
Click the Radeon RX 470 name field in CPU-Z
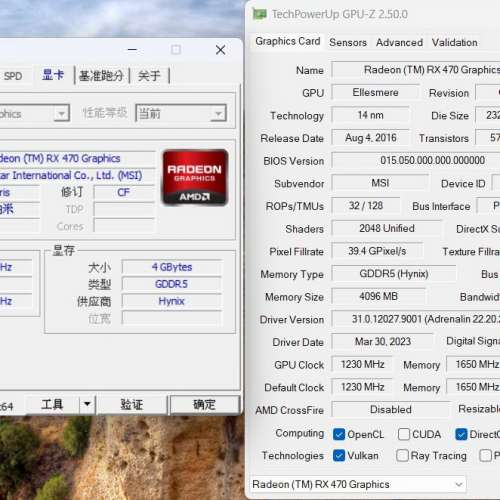[77, 158]
